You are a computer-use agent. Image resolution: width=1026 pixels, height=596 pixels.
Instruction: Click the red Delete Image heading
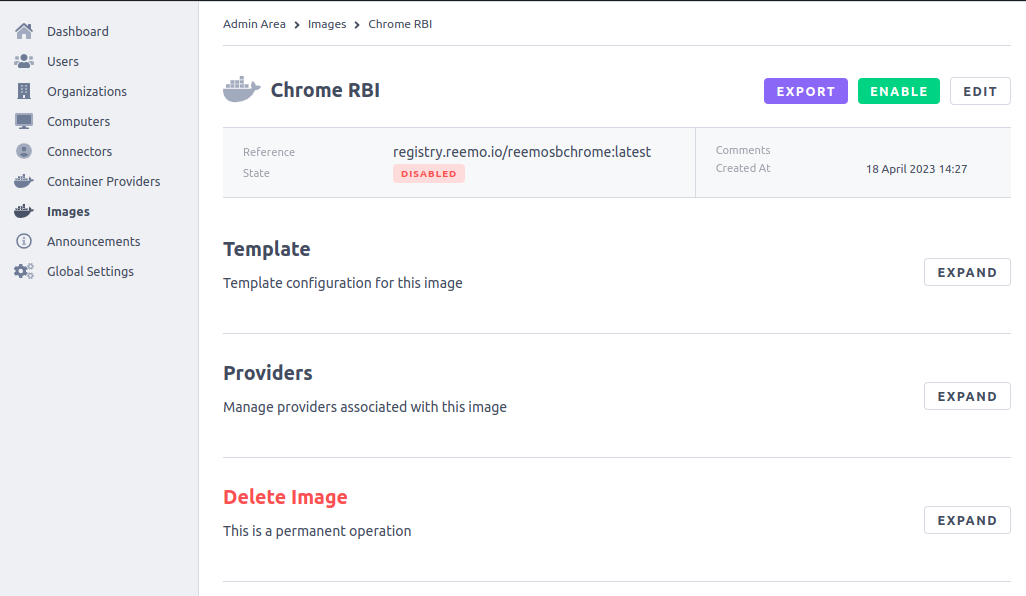click(x=285, y=497)
